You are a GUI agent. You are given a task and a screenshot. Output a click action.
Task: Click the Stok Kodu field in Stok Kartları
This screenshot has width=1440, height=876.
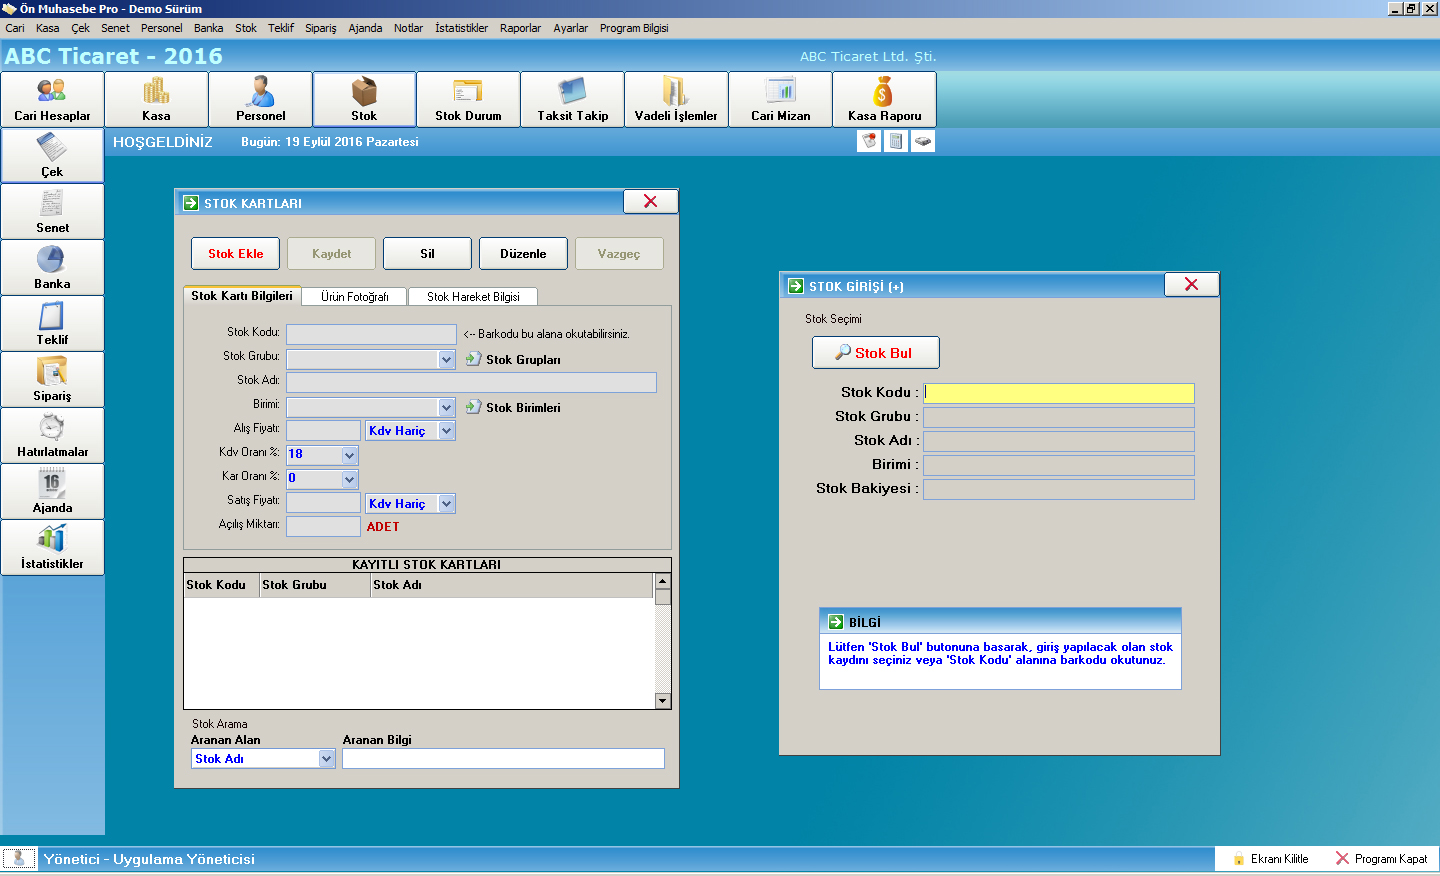(x=371, y=334)
